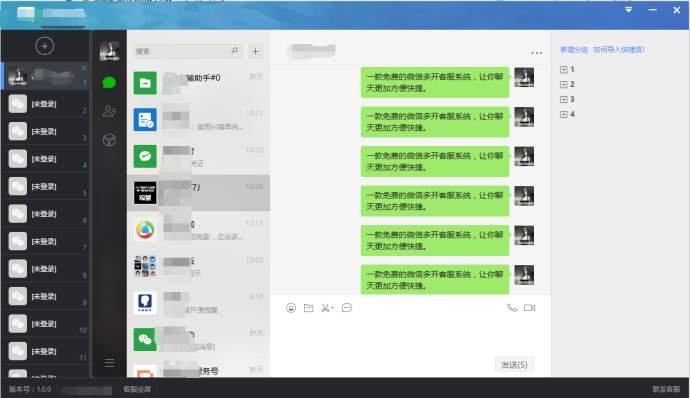Screen dimensions: 690x398
Task: Open the group chat with the multi-photo grid avatar
Action: [198, 266]
